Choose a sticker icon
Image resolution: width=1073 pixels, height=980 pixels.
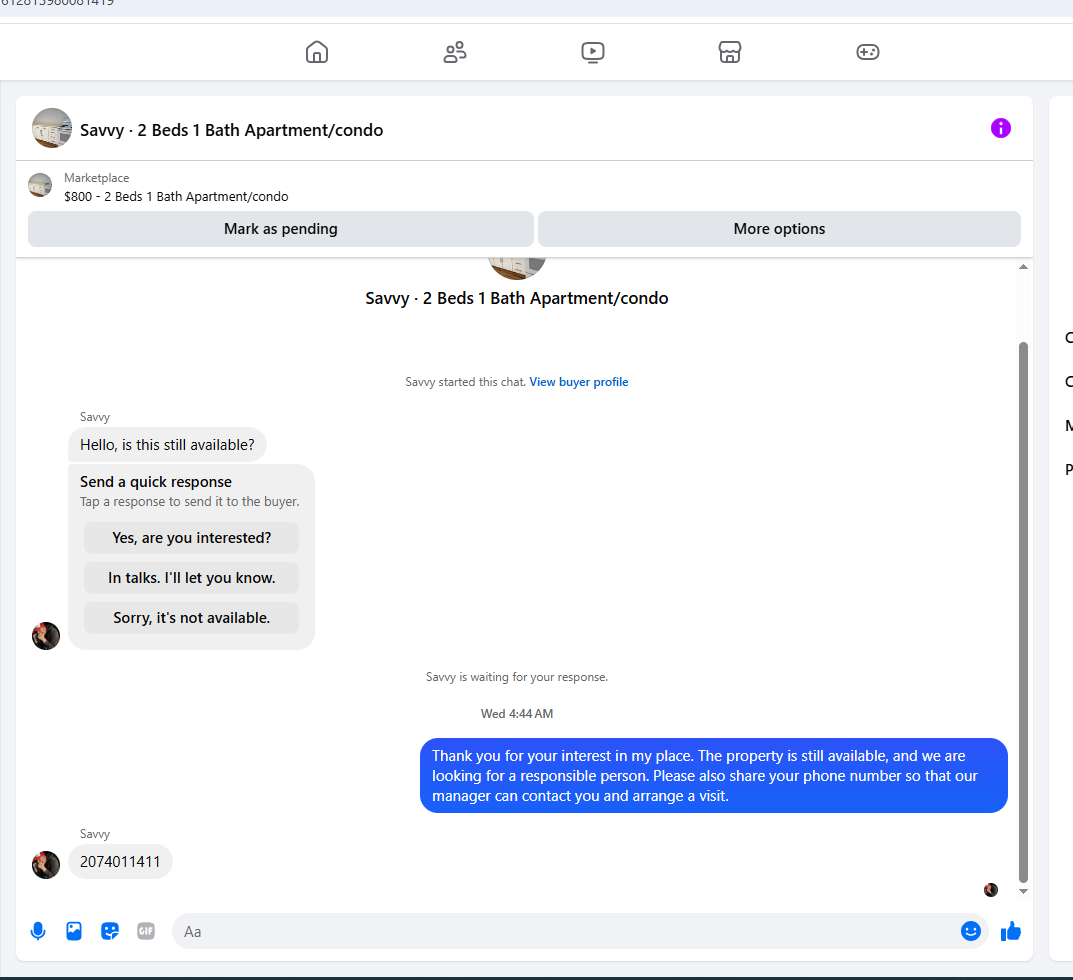[x=109, y=931]
